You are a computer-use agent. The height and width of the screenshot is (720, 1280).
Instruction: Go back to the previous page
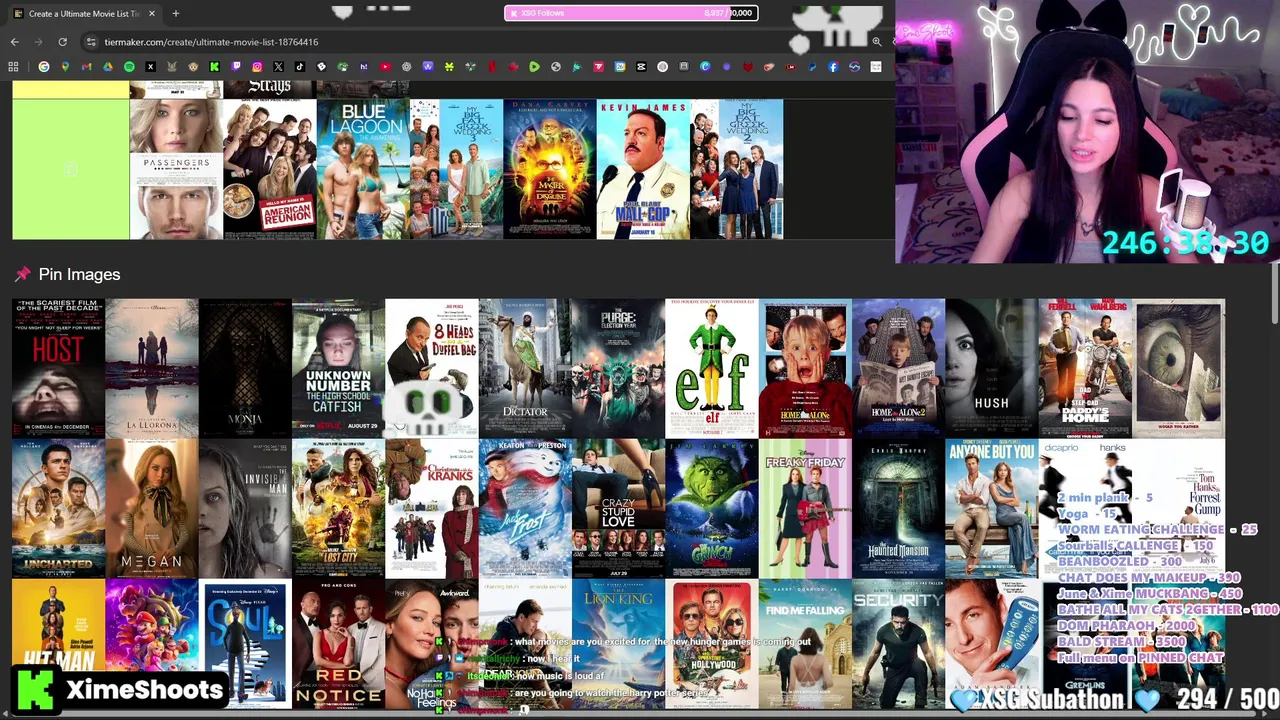click(15, 42)
